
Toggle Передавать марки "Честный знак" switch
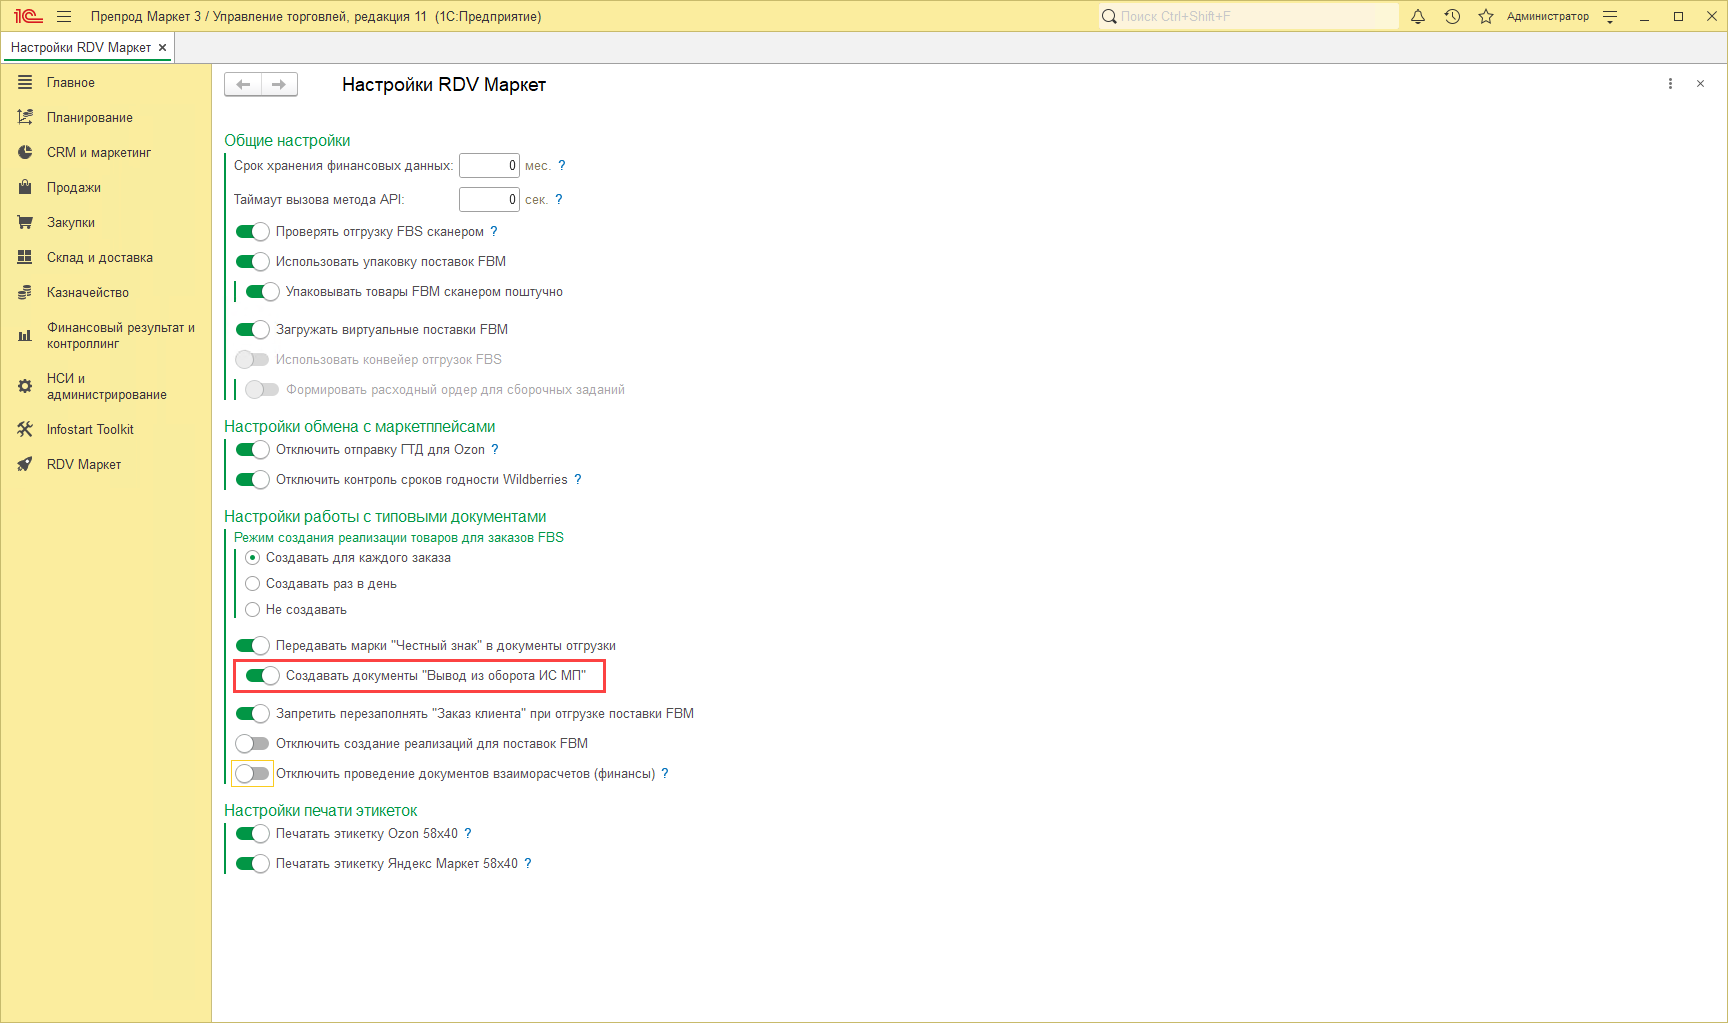(x=252, y=645)
